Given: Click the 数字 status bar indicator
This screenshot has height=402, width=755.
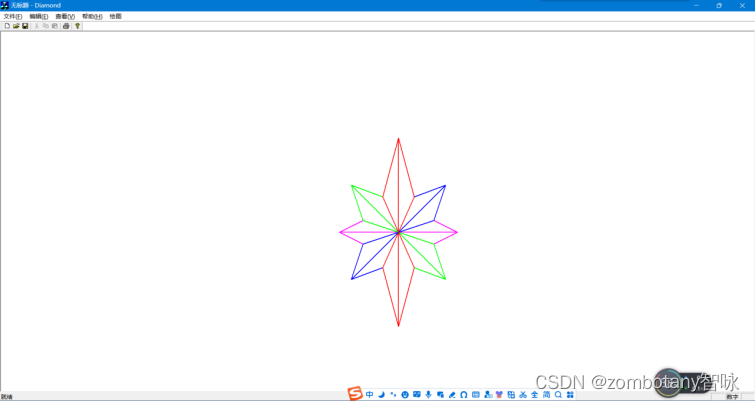Looking at the screenshot, I should (x=732, y=397).
